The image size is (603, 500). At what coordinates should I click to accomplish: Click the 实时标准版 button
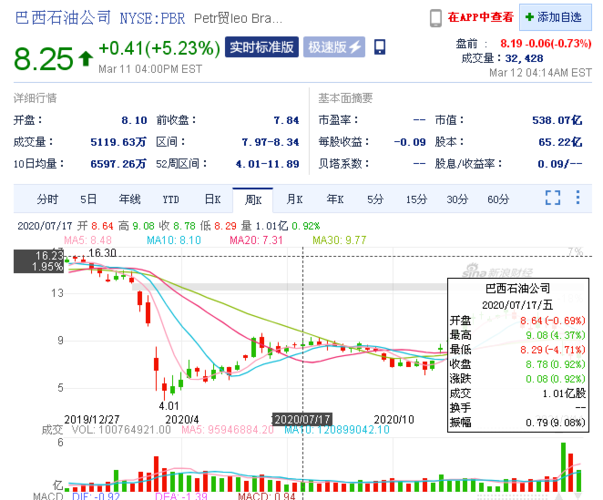tap(262, 47)
